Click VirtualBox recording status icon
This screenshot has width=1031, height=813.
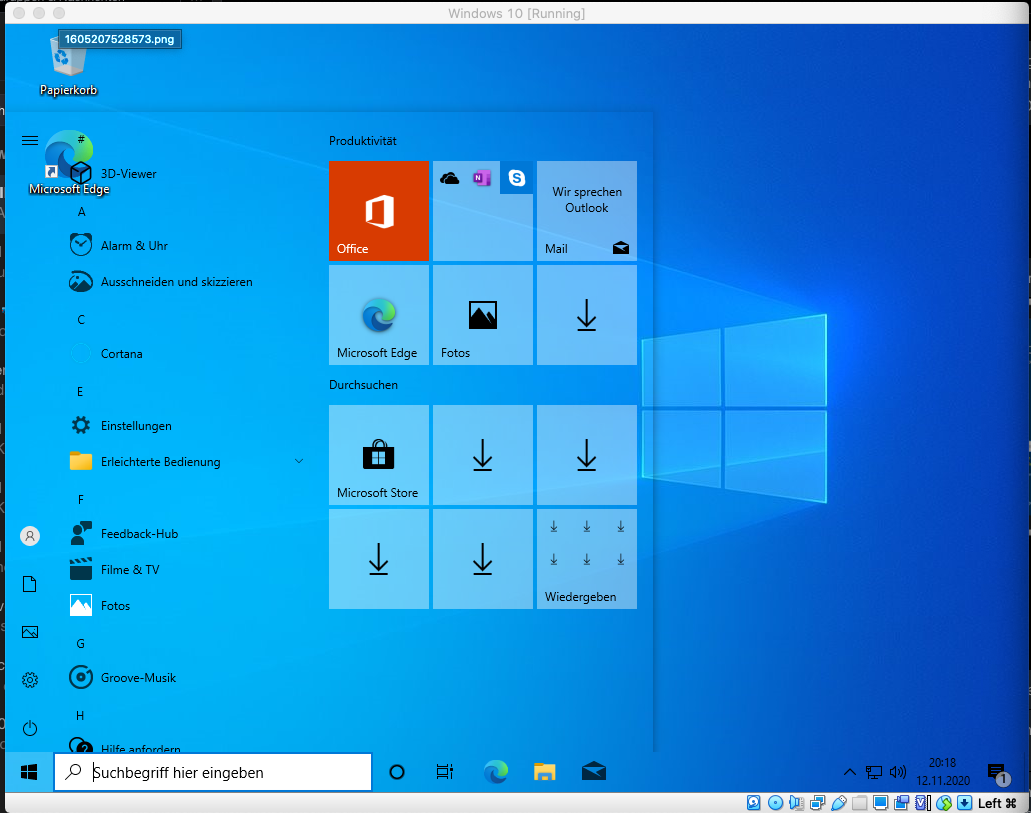pos(901,803)
